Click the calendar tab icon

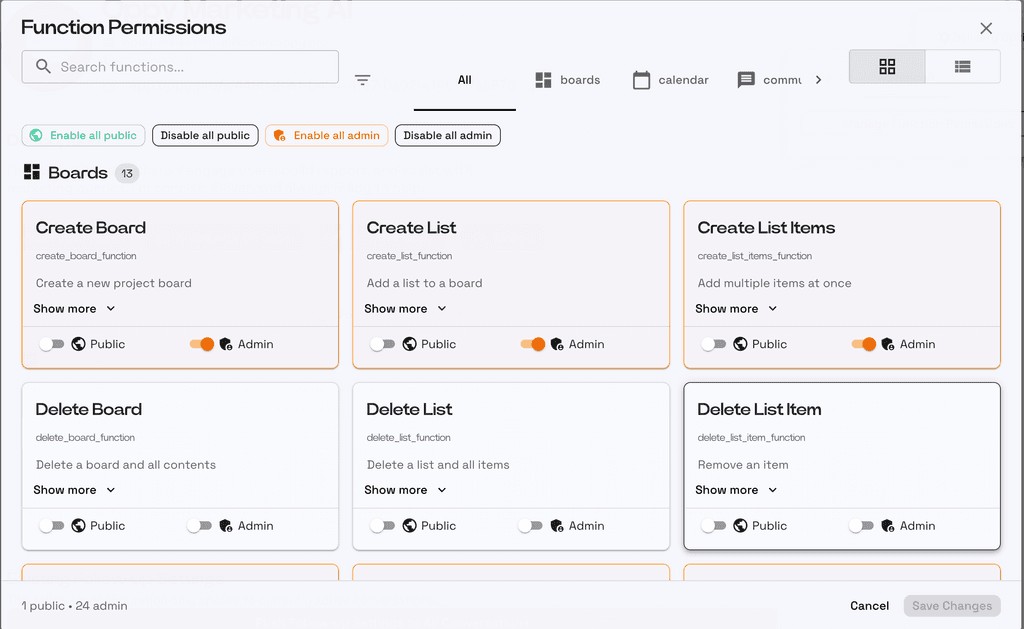(641, 80)
